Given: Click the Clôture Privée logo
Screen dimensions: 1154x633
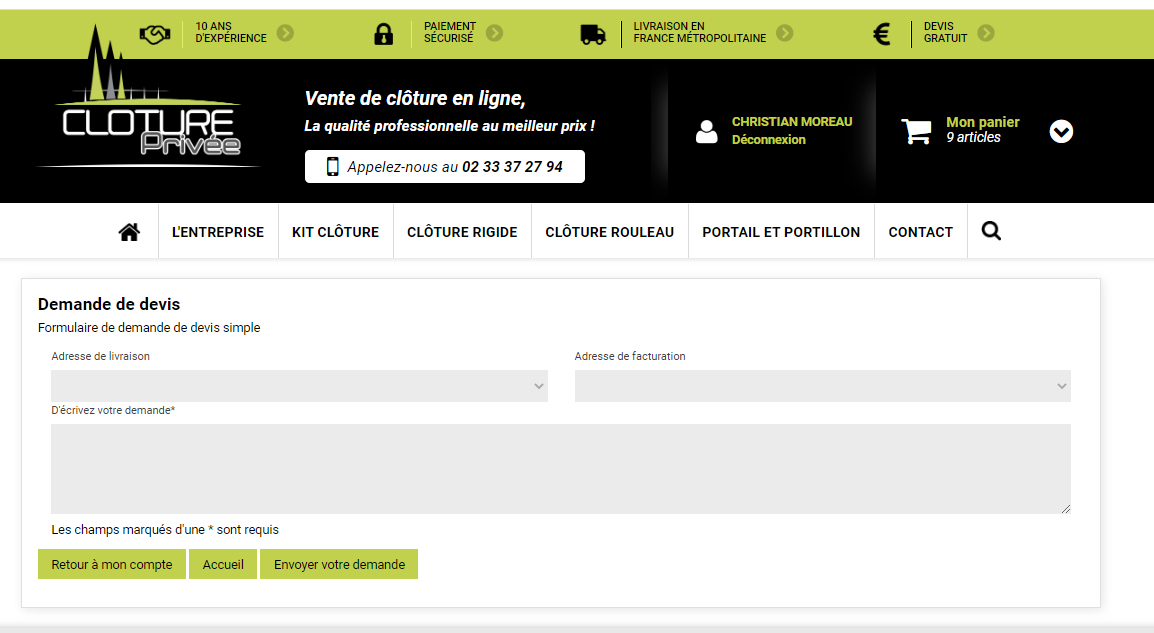Looking at the screenshot, I should [x=149, y=96].
